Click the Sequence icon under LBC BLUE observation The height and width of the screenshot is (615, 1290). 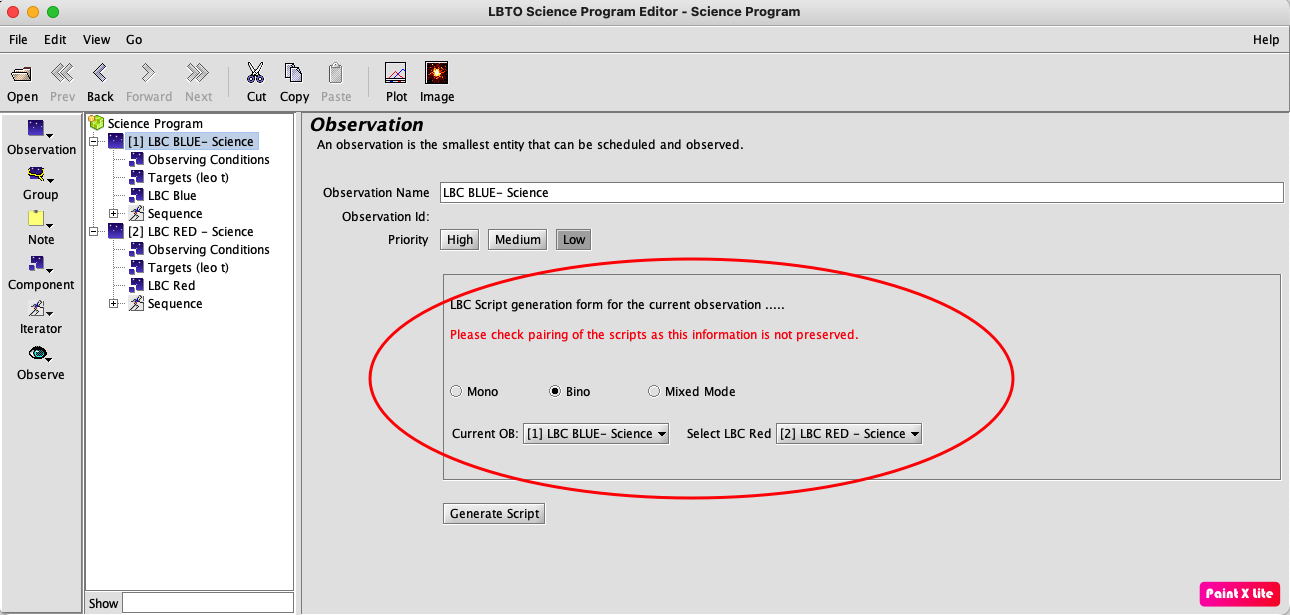pos(136,213)
